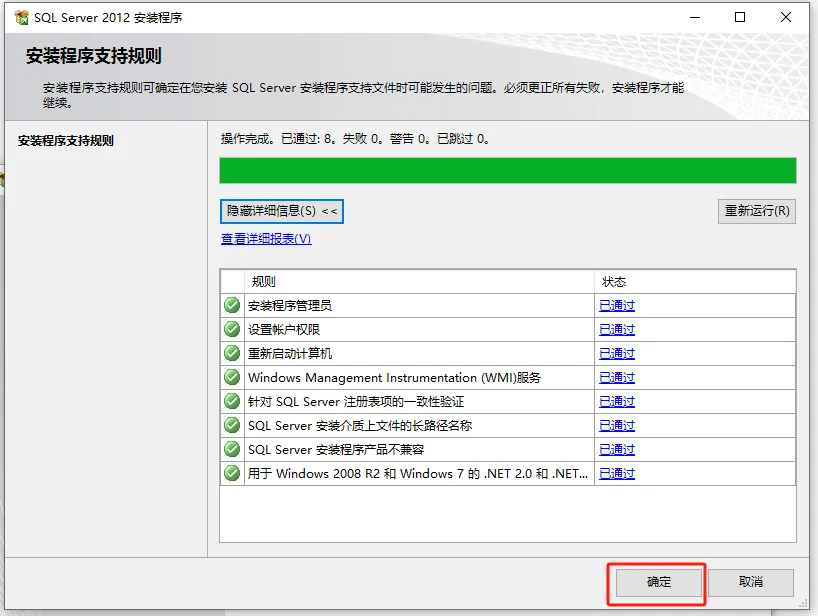818x616 pixels.
Task: Open 已通过 status for 安装程序管理员
Action: (x=617, y=306)
